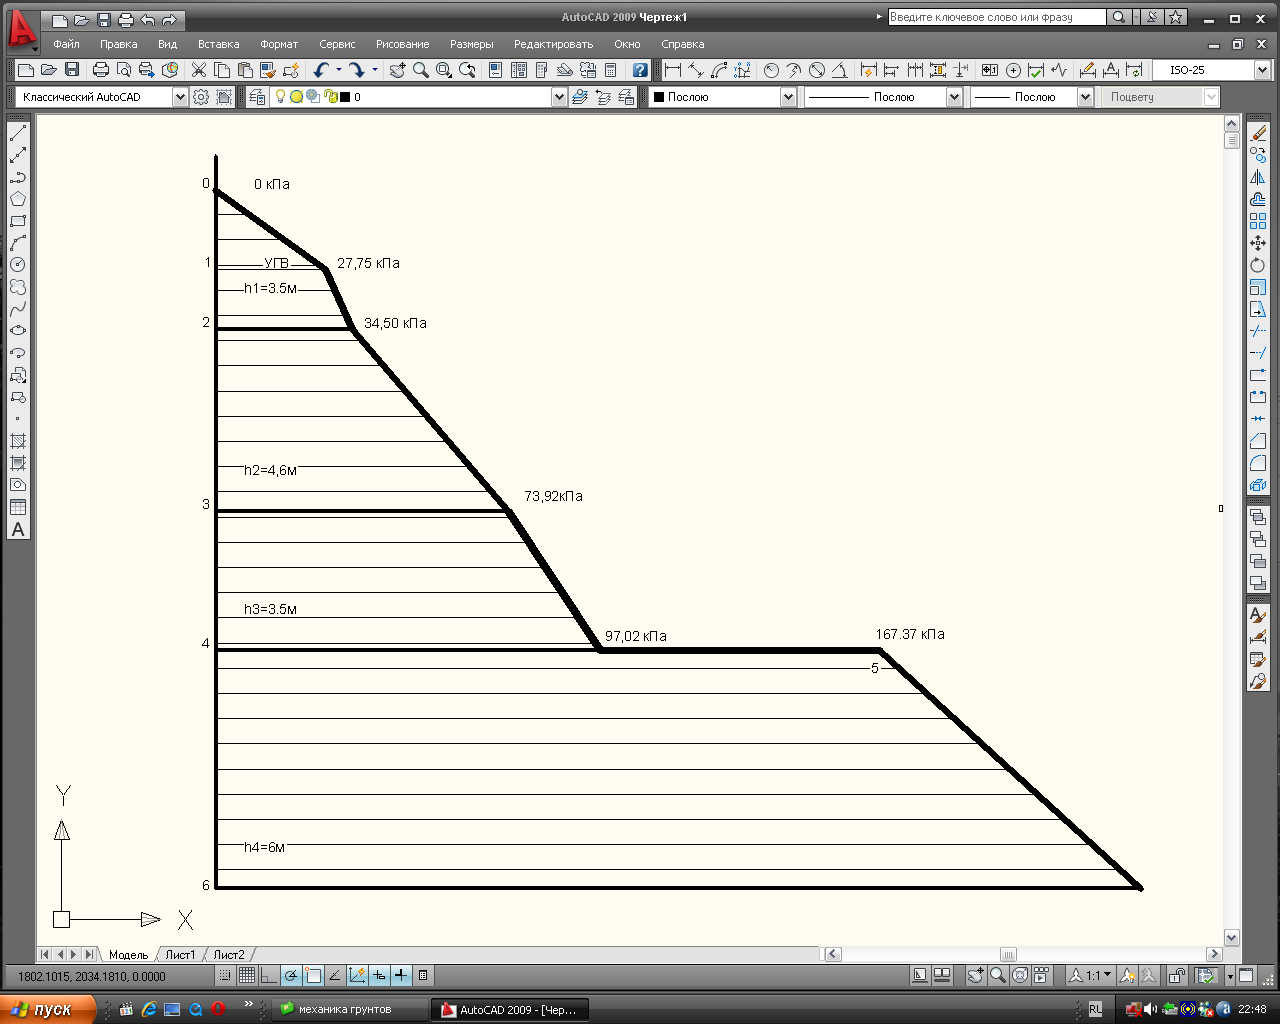Open the Редактировать menu
The image size is (1280, 1024).
(x=553, y=44)
